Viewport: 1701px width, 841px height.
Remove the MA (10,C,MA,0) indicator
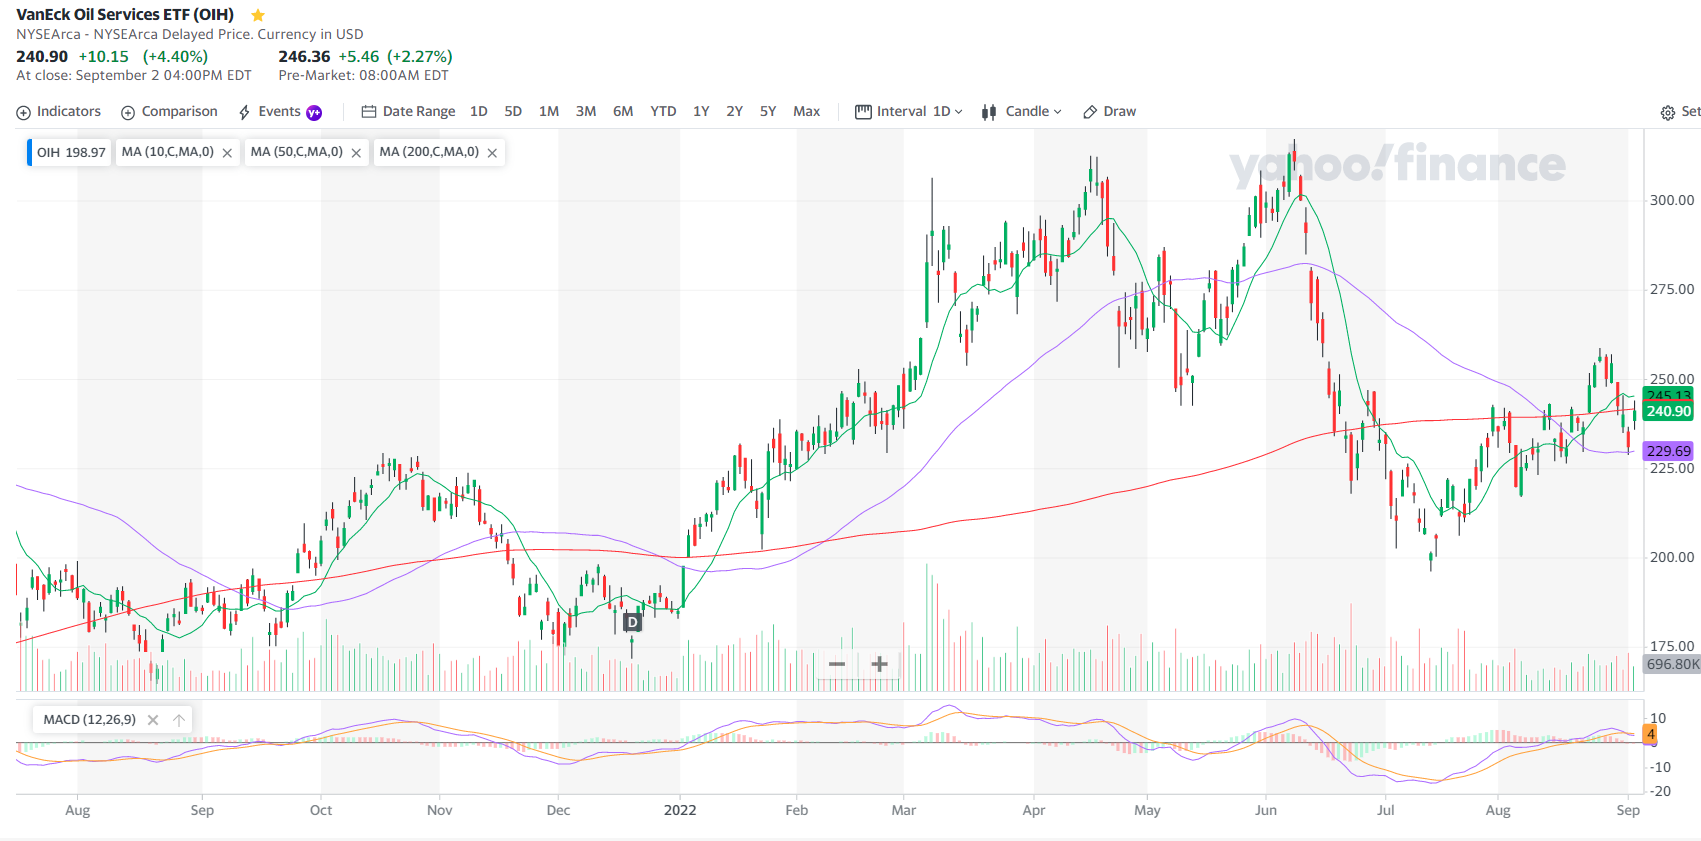(227, 153)
